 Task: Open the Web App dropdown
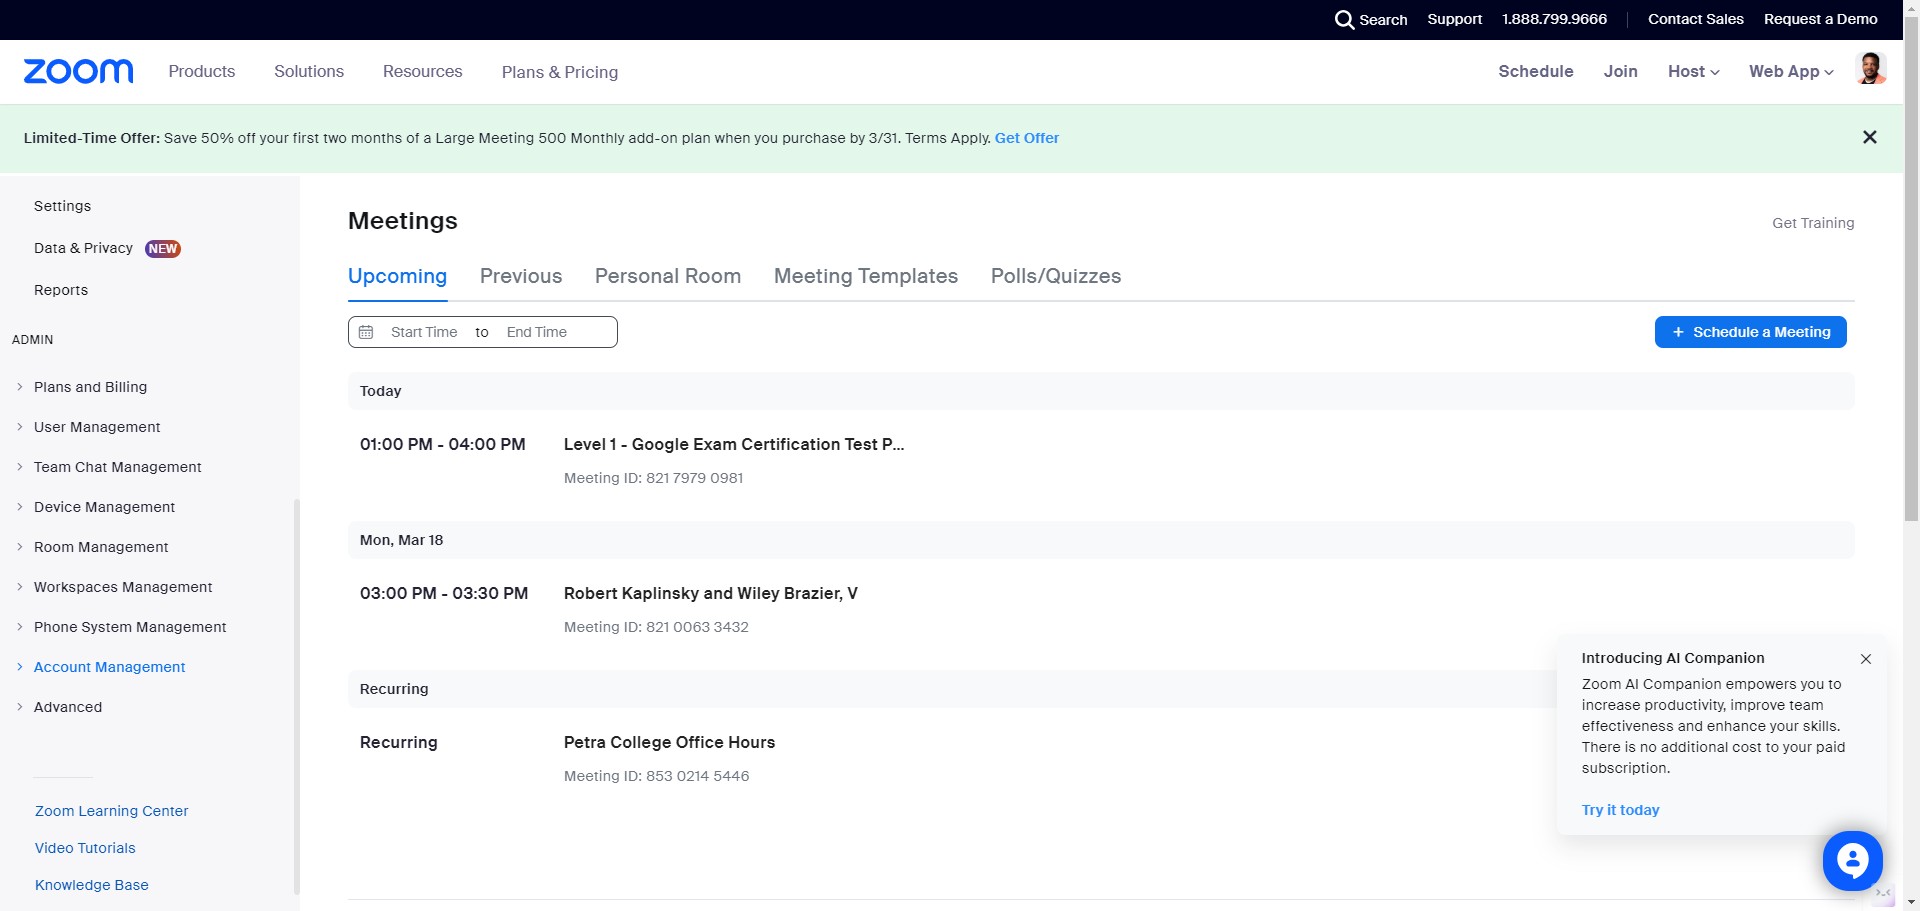(x=1790, y=71)
